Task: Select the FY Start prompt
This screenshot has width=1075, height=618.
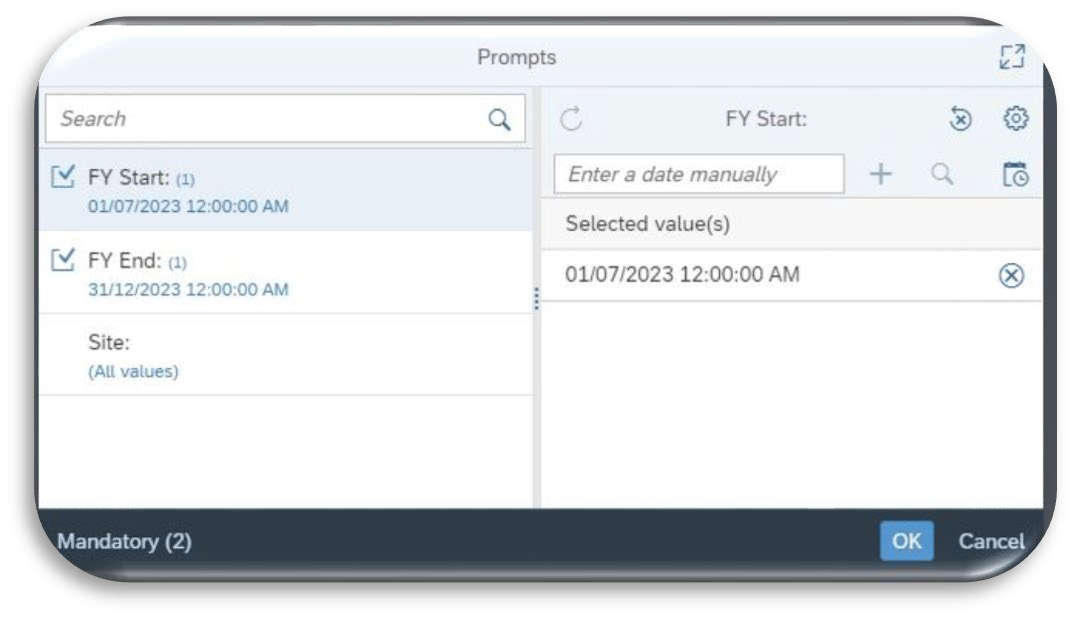Action: [x=286, y=190]
